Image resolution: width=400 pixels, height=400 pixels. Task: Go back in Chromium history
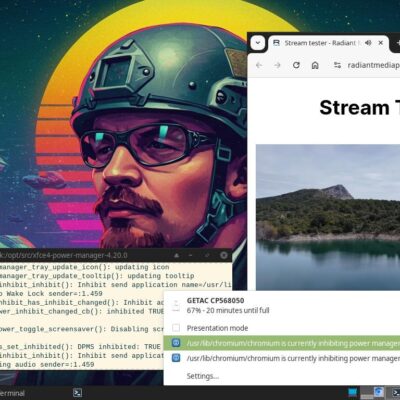[259, 65]
